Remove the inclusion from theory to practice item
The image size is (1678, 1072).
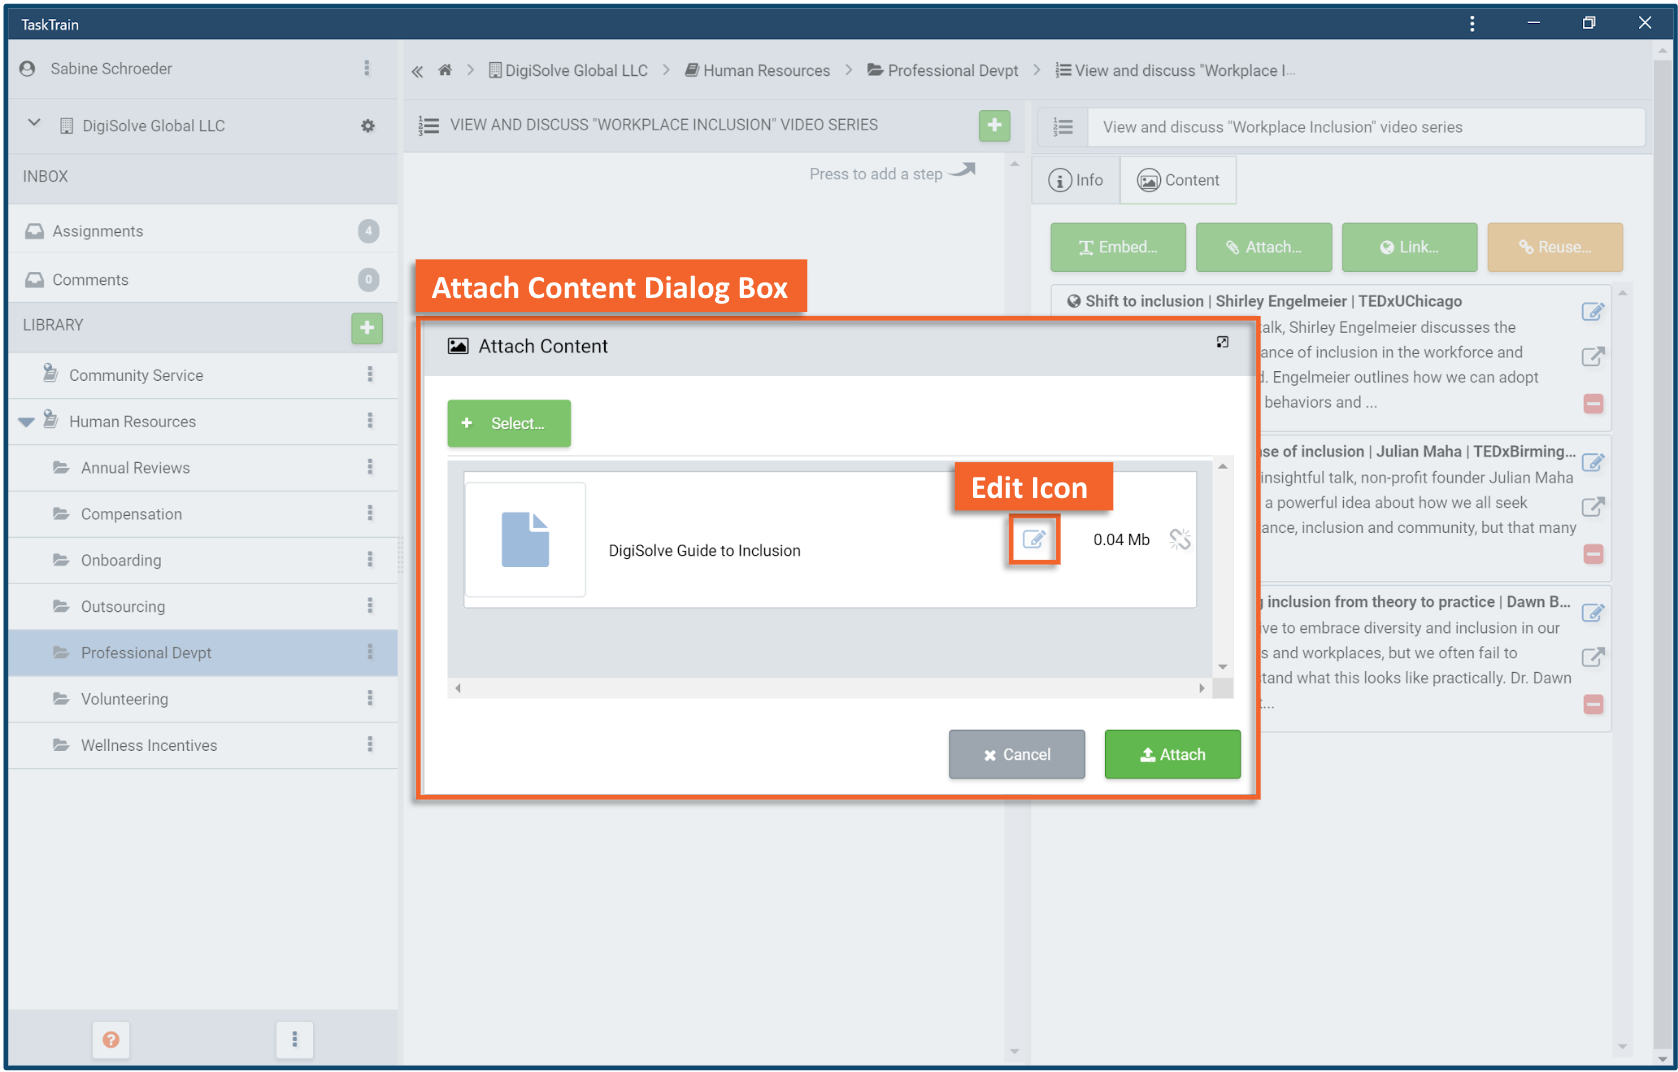[x=1594, y=704]
